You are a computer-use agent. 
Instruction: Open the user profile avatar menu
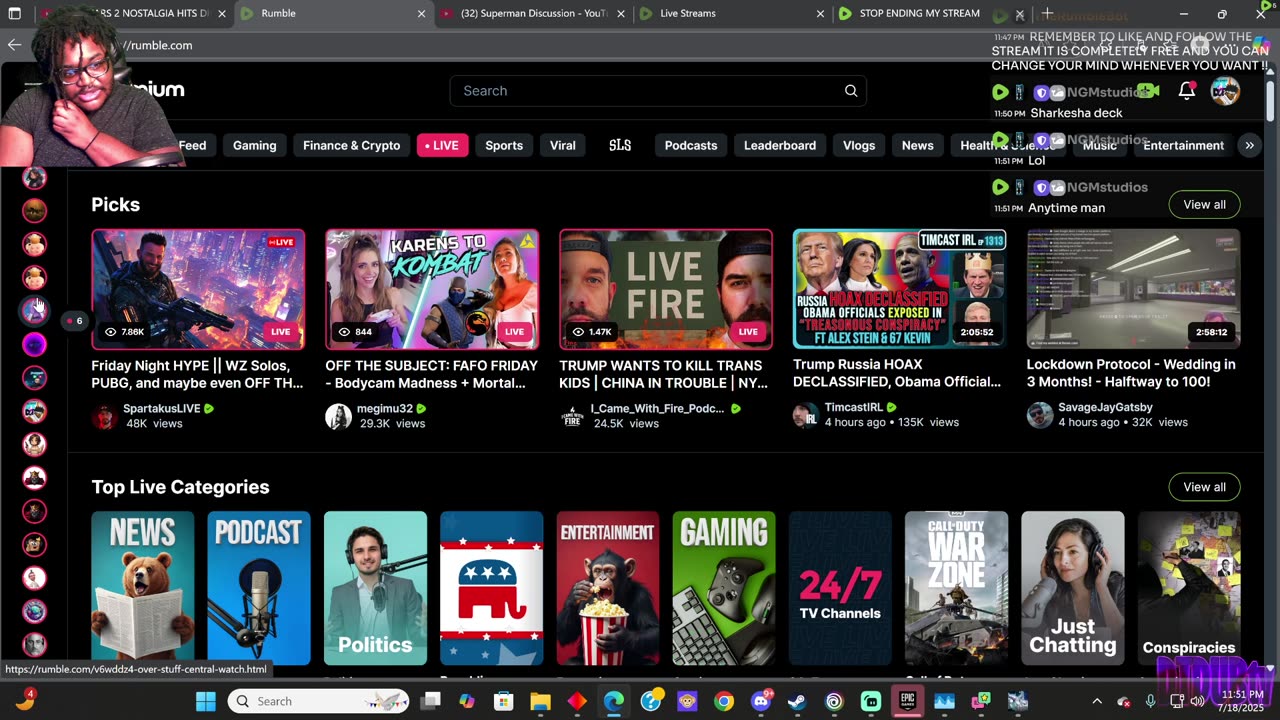tap(1225, 91)
